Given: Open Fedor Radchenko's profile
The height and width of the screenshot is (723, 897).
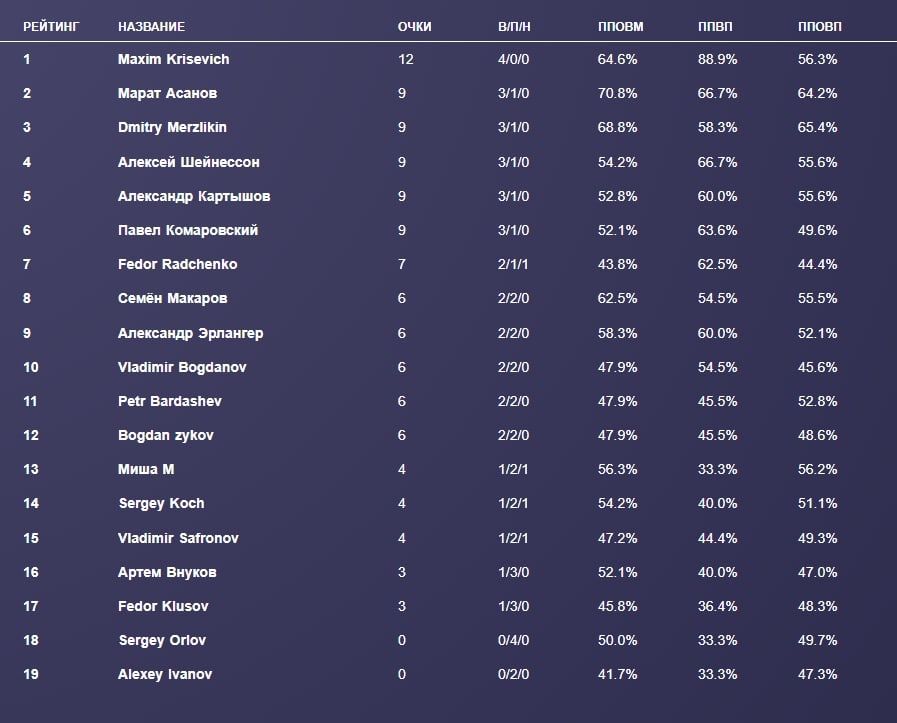Looking at the screenshot, I should point(177,264).
